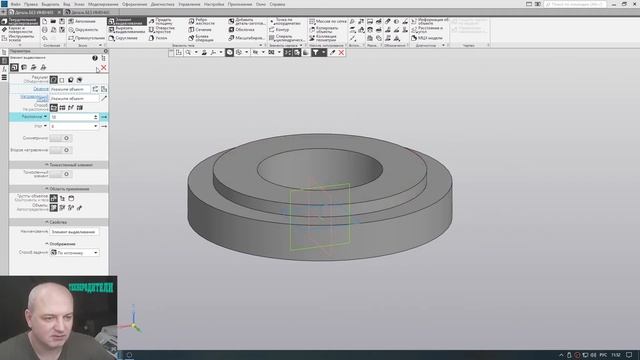Choose the Stiffening rib tool
This screenshot has height=360, width=640.
(x=202, y=21)
